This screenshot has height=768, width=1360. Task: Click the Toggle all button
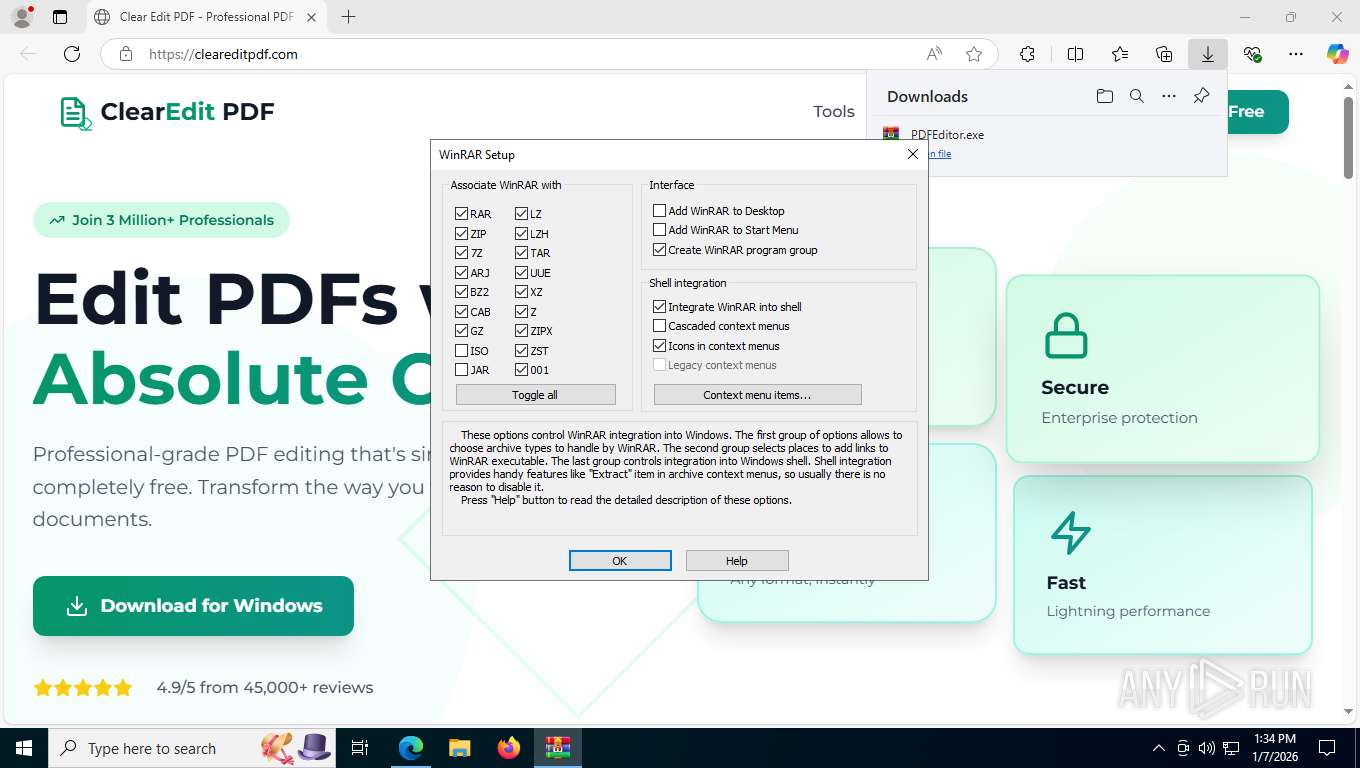click(x=535, y=395)
